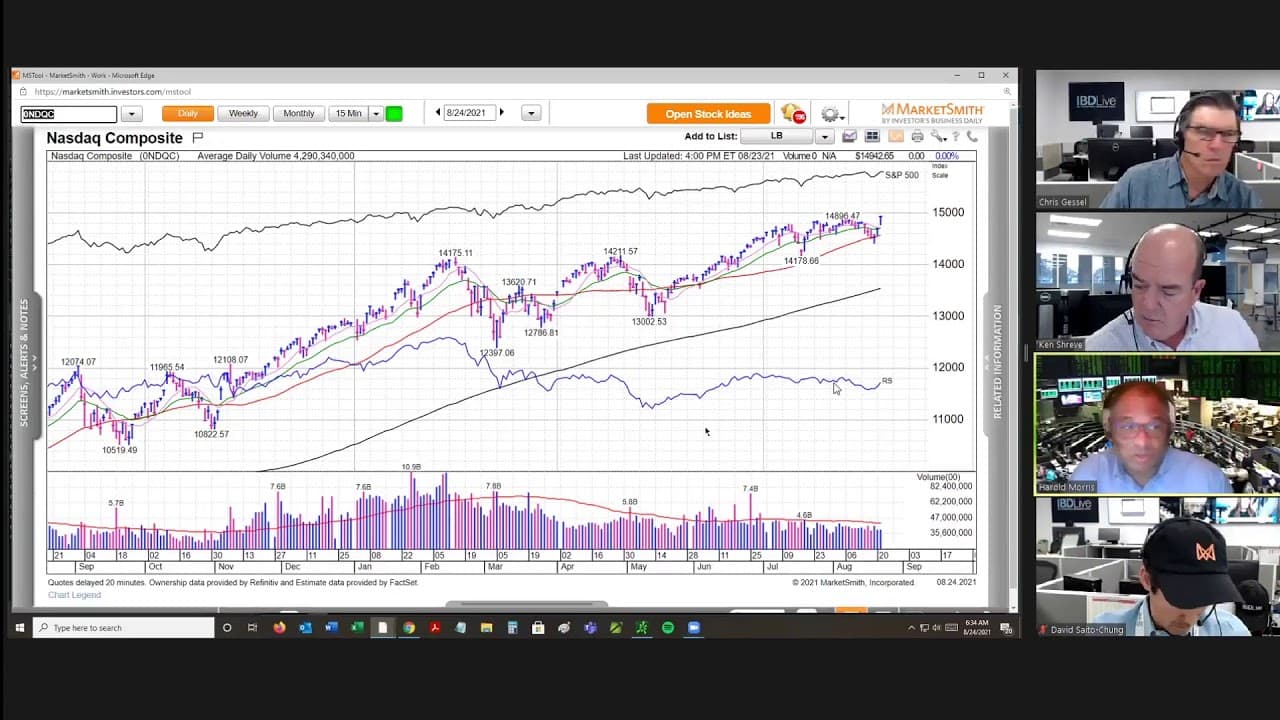
Task: Open the Chart Legend link
Action: point(74,595)
